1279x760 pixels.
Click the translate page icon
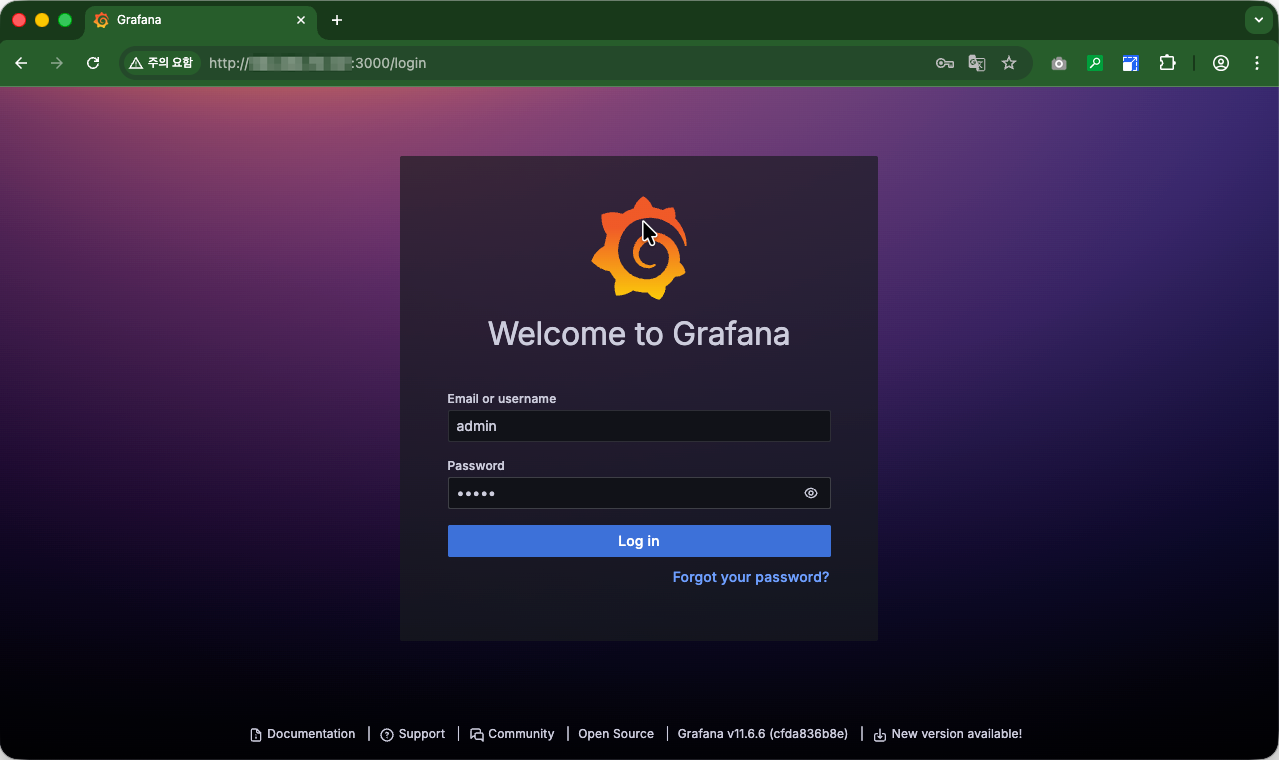click(977, 63)
